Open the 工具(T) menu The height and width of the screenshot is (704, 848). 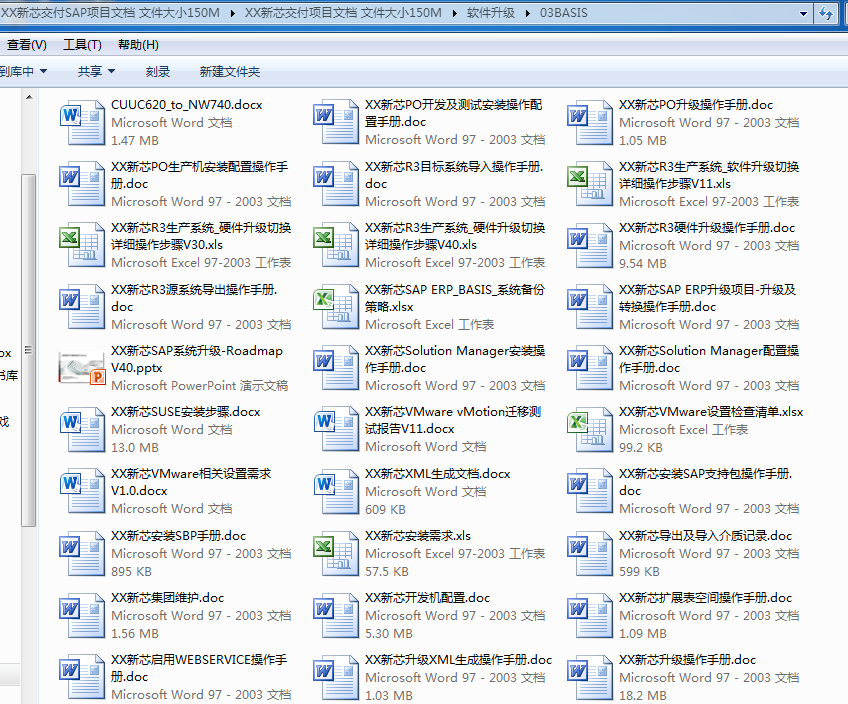pos(82,45)
